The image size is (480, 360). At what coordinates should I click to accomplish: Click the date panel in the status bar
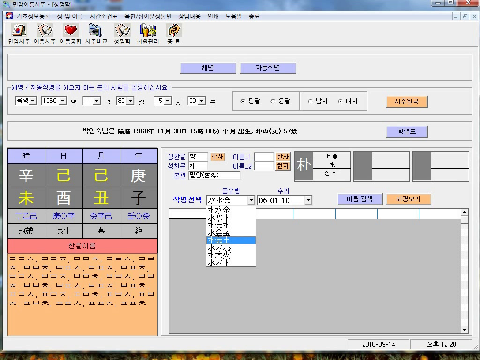379,344
